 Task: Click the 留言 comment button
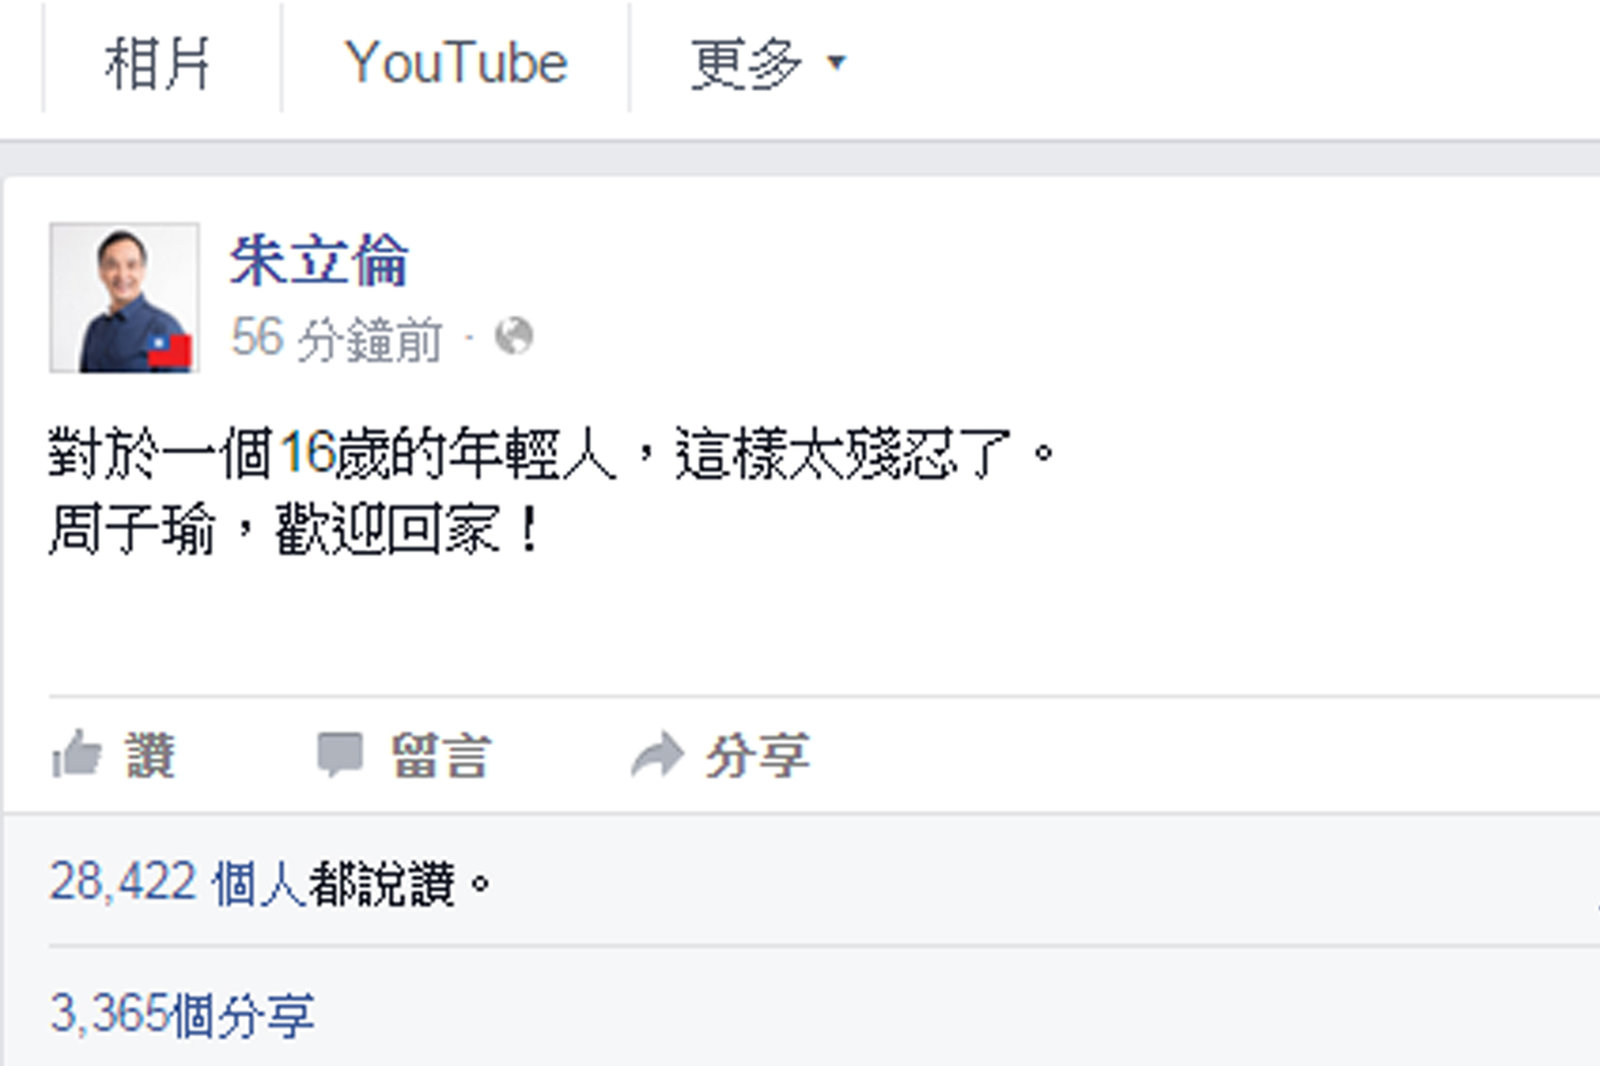440,756
